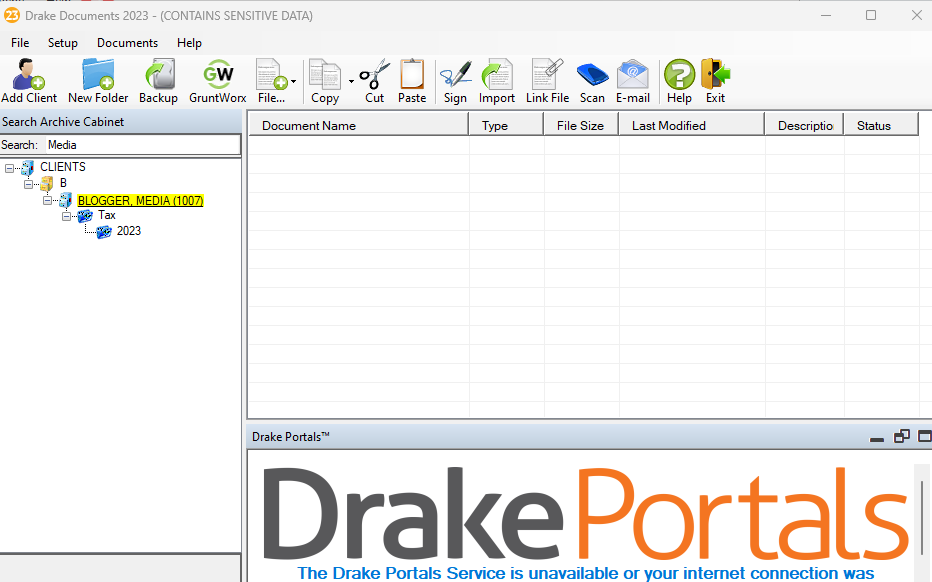This screenshot has height=582, width=932.
Task: Sort by Description column header
Action: click(804, 125)
